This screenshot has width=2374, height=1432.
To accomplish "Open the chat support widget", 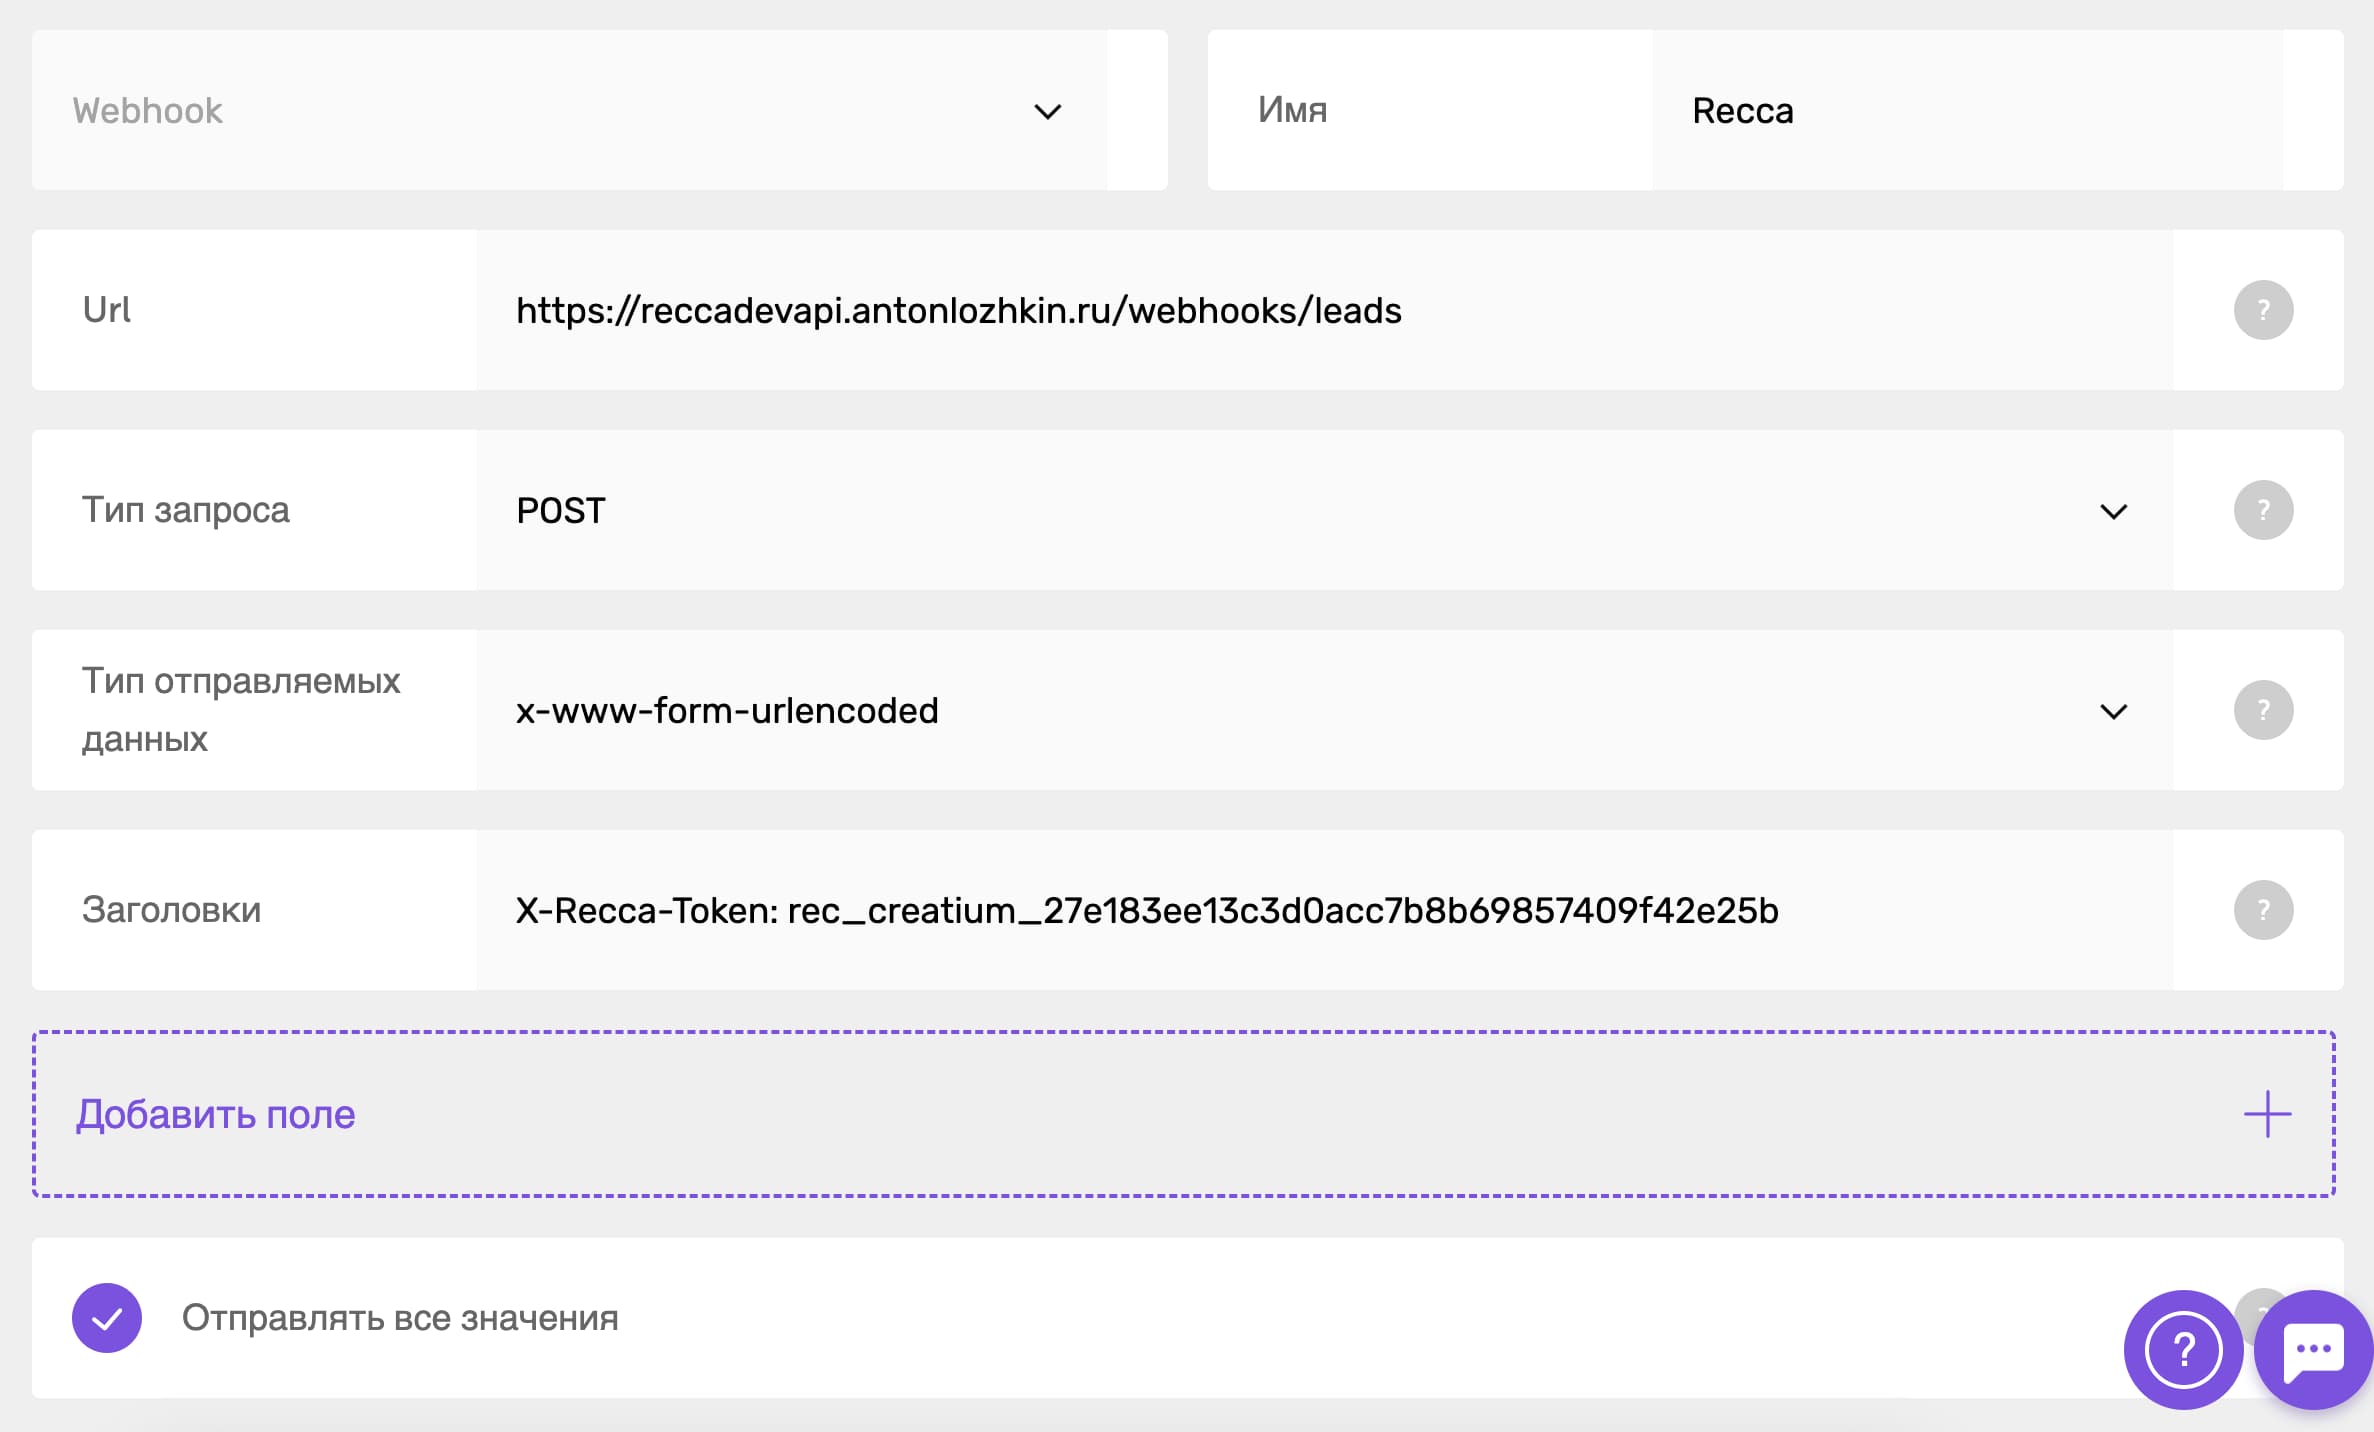I will click(2313, 1350).
